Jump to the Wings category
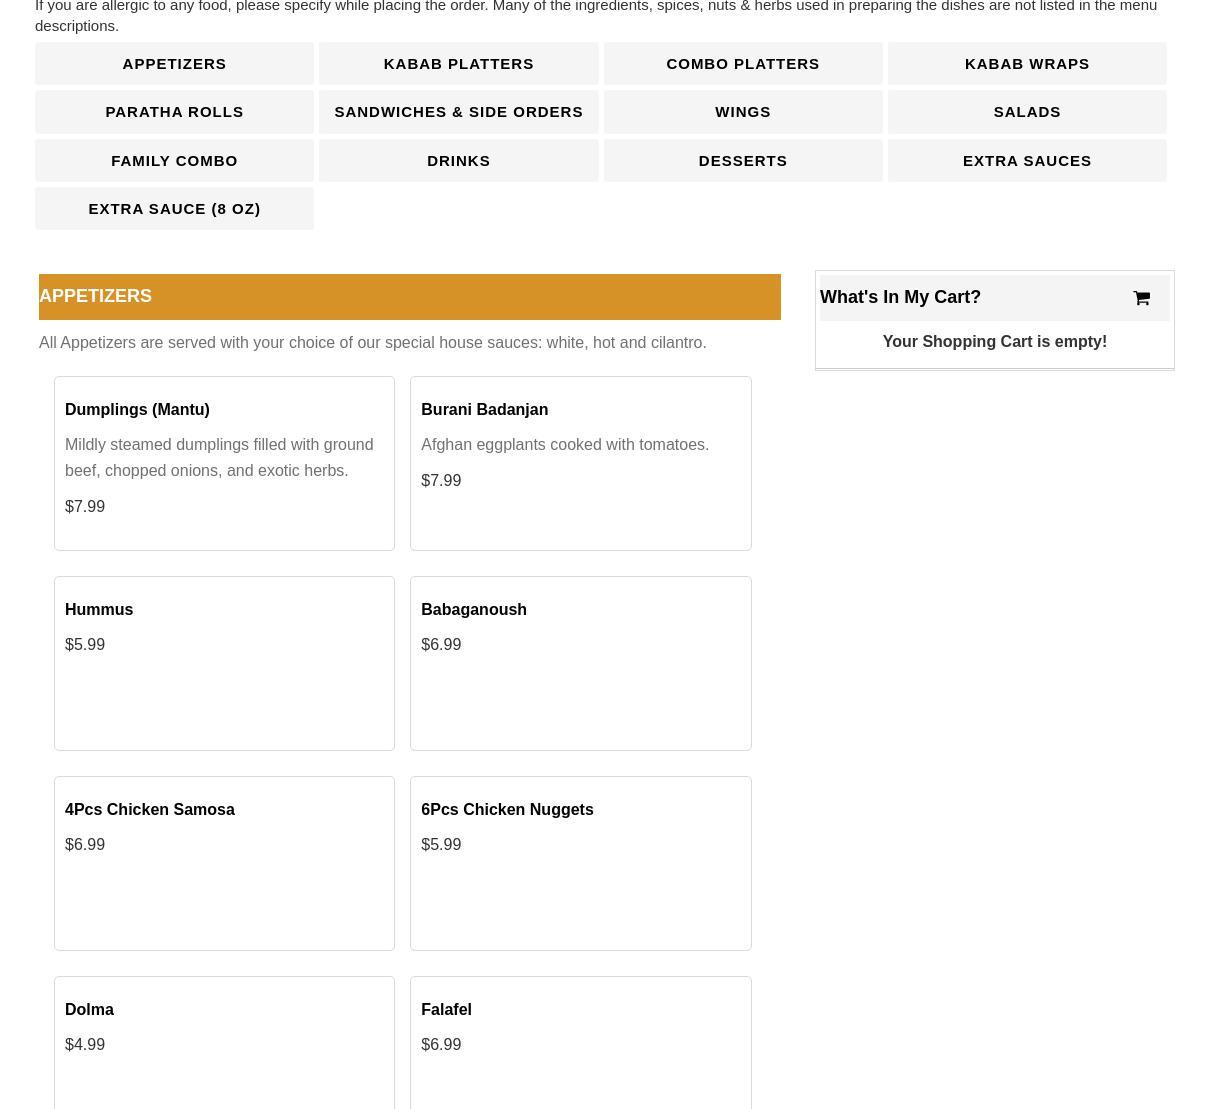The height and width of the screenshot is (1109, 1210). click(x=742, y=112)
